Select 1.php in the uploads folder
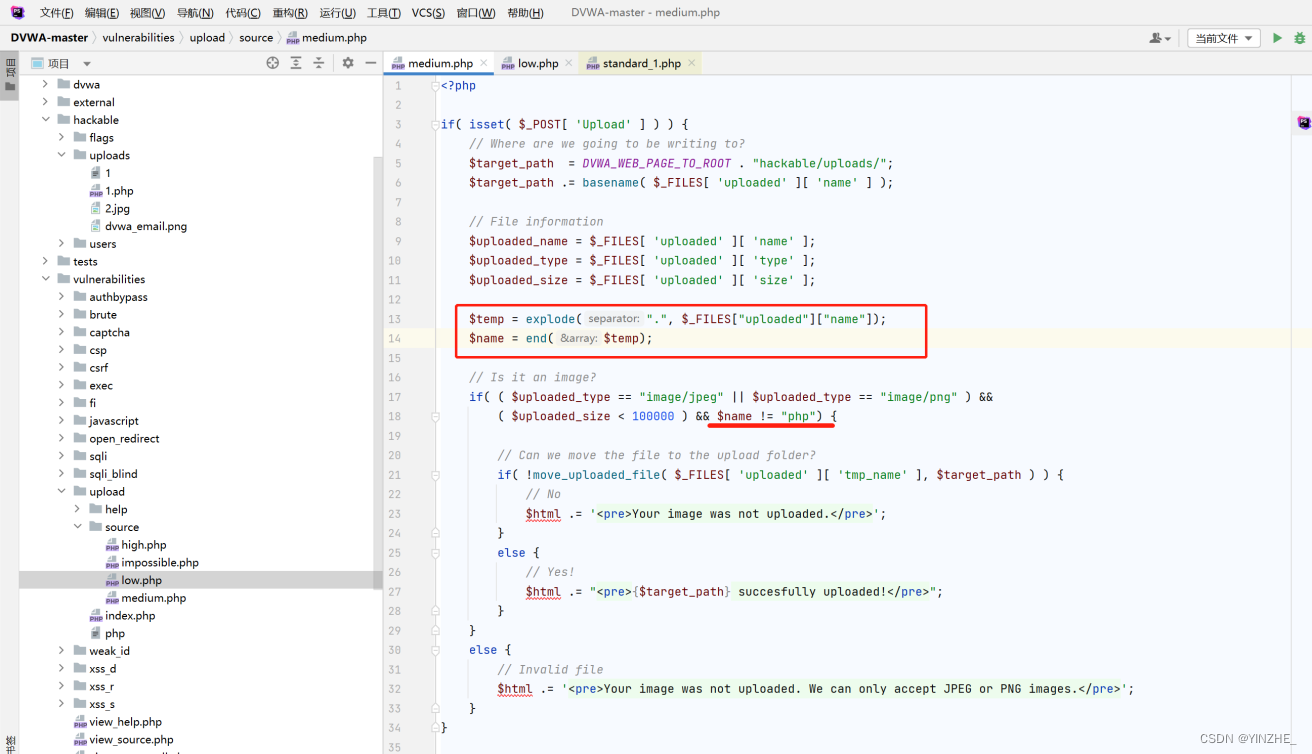 tap(119, 191)
